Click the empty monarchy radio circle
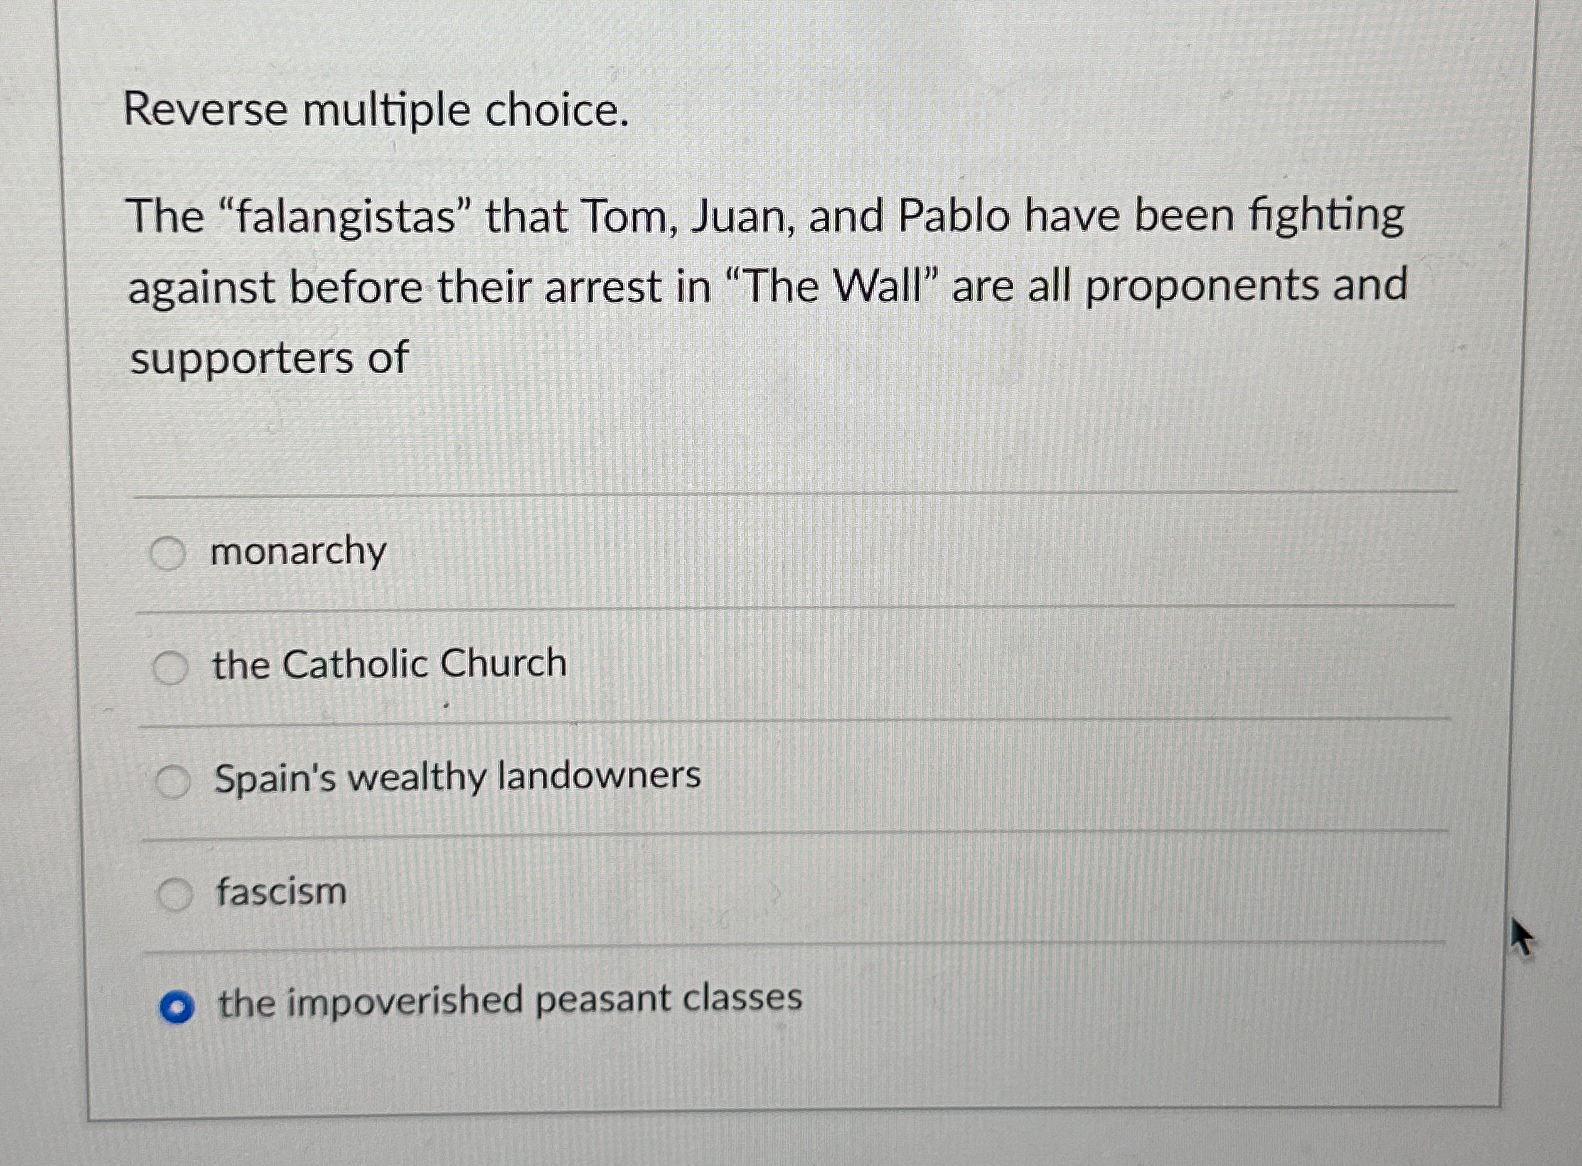This screenshot has height=1166, width=1582. click(171, 550)
